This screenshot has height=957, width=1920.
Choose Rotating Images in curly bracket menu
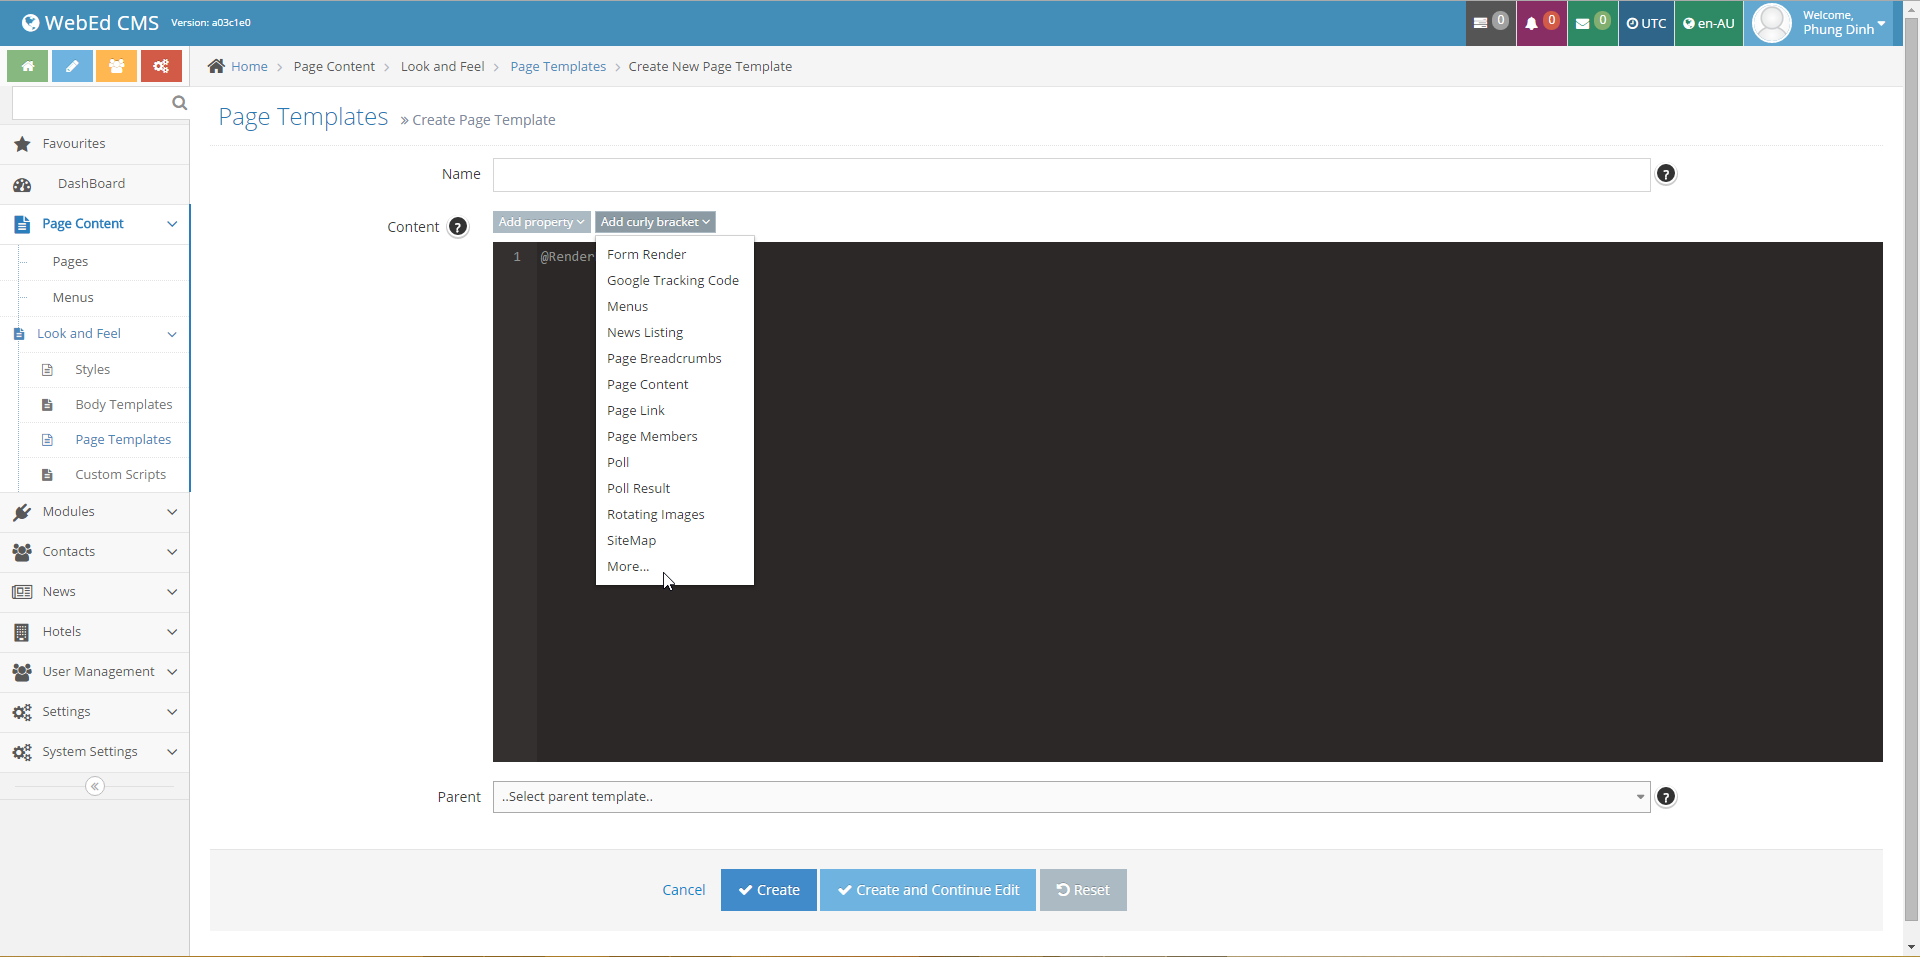tap(655, 515)
